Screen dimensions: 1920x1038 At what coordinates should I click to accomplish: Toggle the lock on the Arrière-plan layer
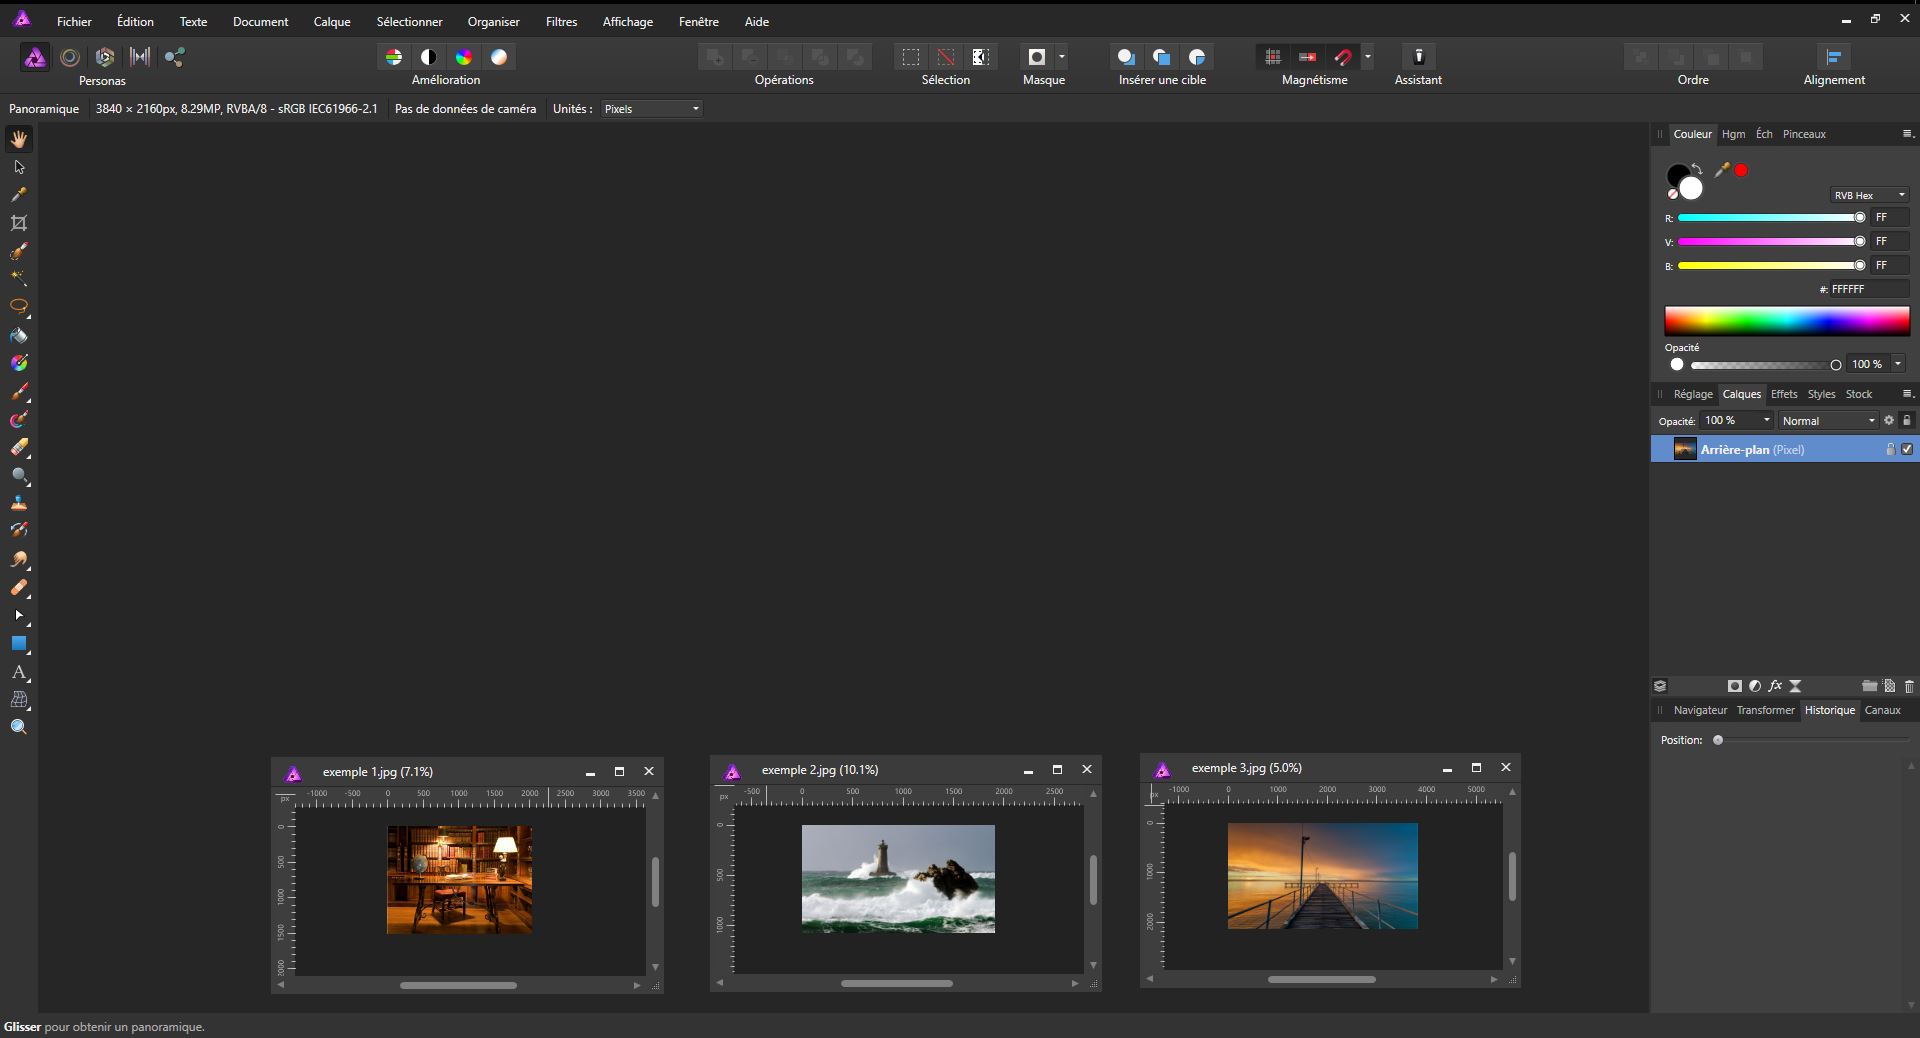coord(1890,450)
